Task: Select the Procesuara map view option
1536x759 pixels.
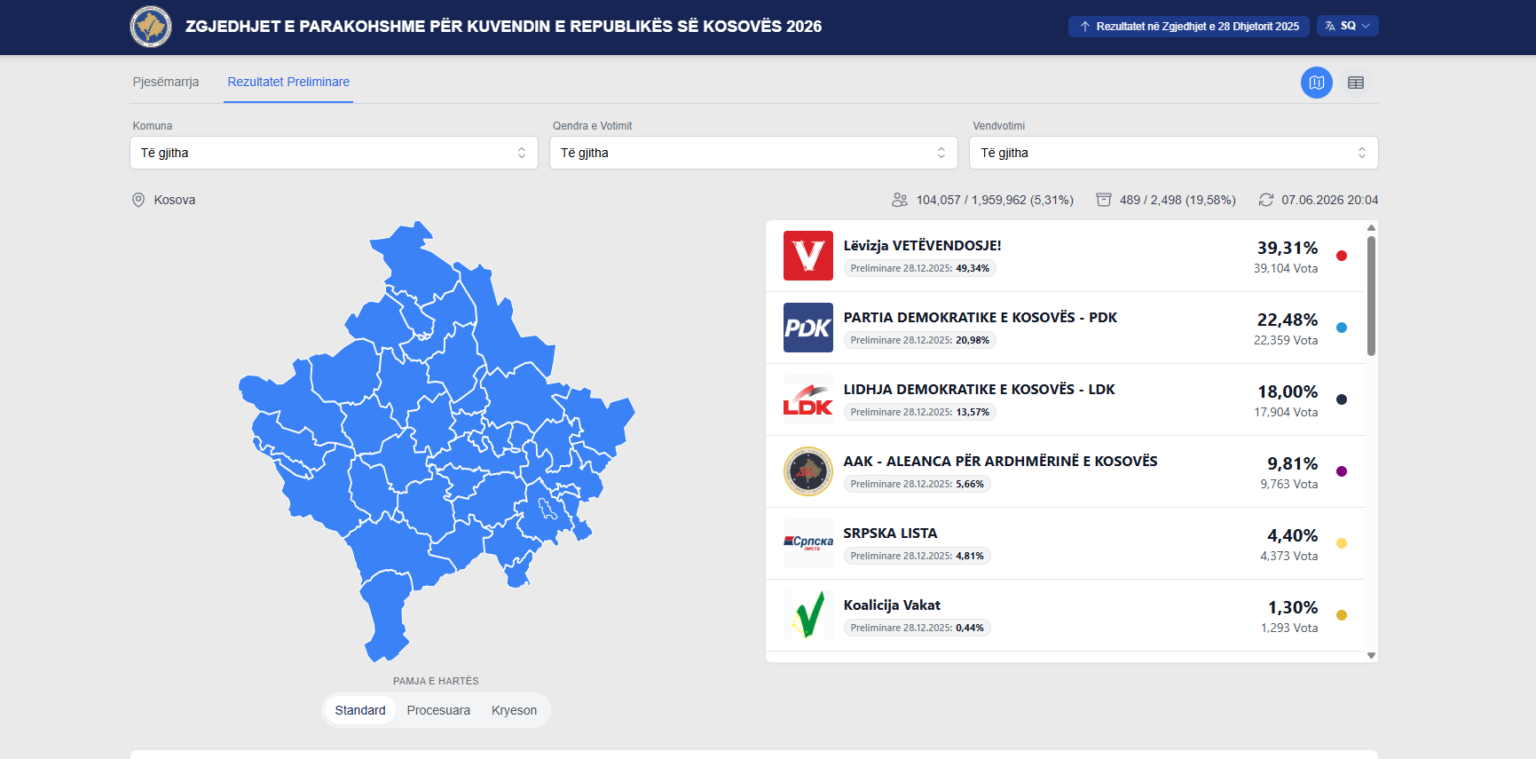Action: (438, 711)
